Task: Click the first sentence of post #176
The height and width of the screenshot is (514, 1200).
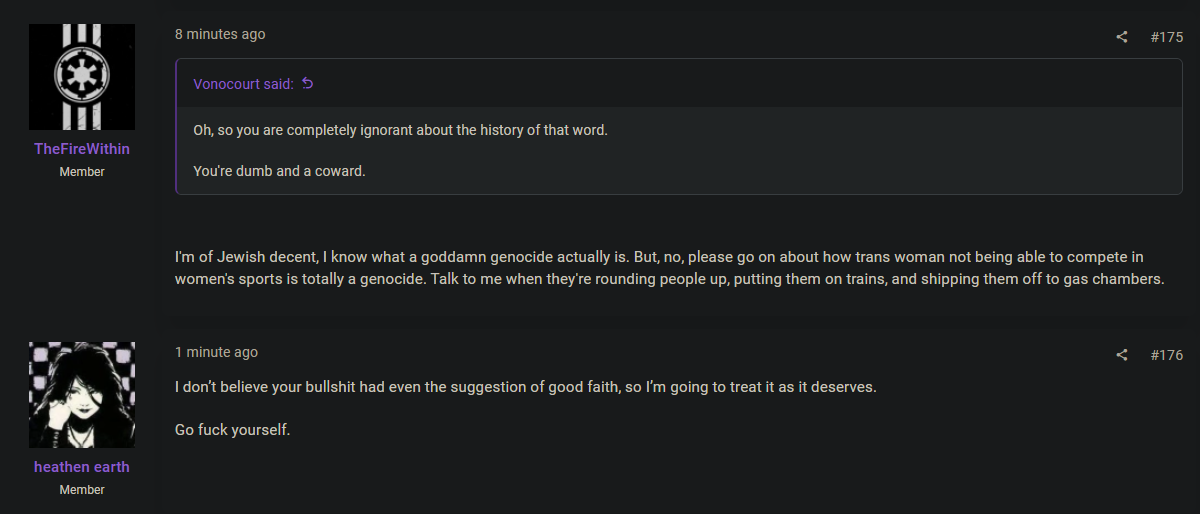Action: (x=525, y=386)
